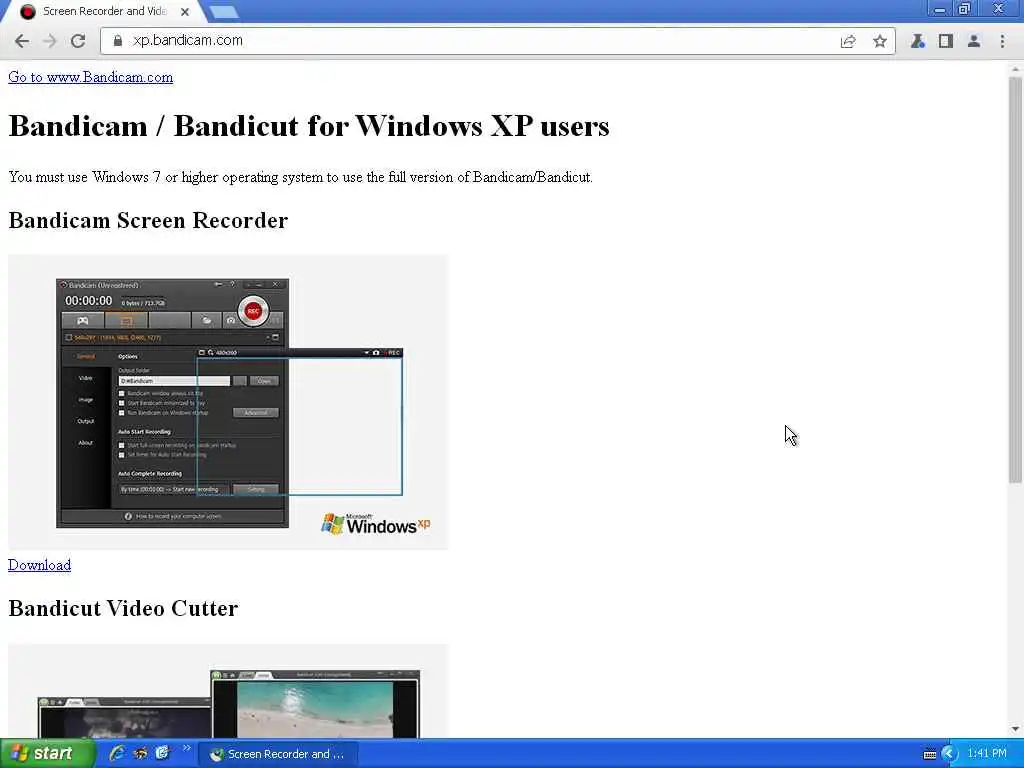Launch Internet Explorer from Quick Launch
The image size is (1024, 768).
tap(118, 754)
